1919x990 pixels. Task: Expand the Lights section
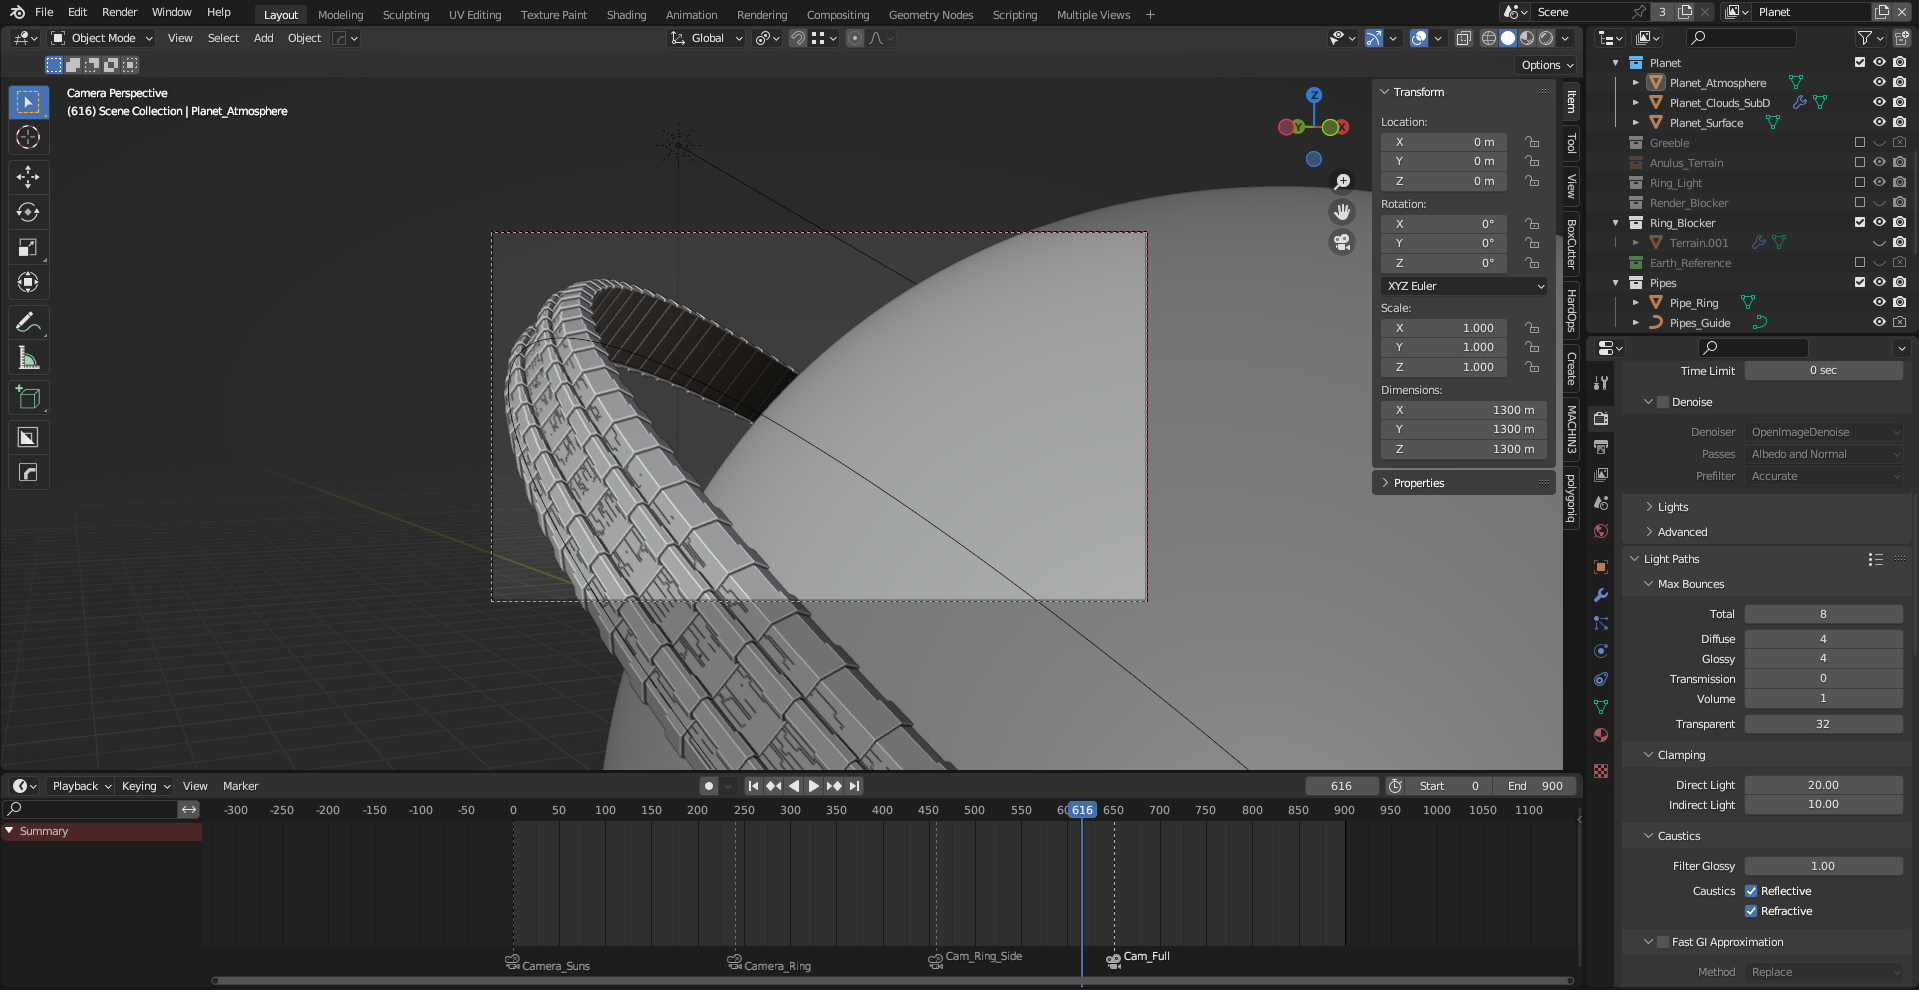tap(1672, 507)
